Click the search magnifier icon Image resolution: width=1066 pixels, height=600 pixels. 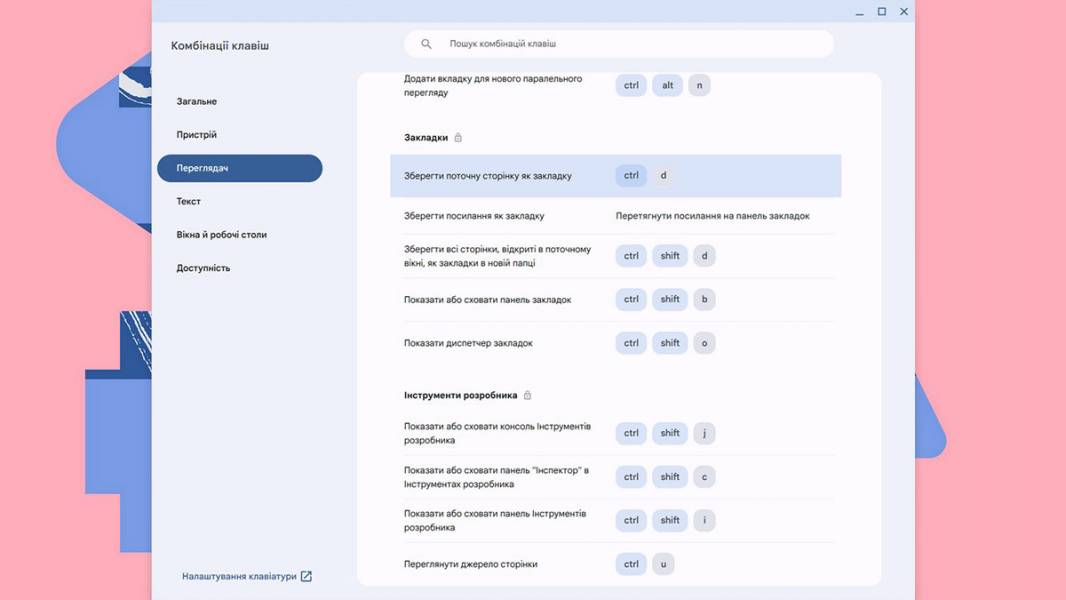pyautogui.click(x=426, y=43)
